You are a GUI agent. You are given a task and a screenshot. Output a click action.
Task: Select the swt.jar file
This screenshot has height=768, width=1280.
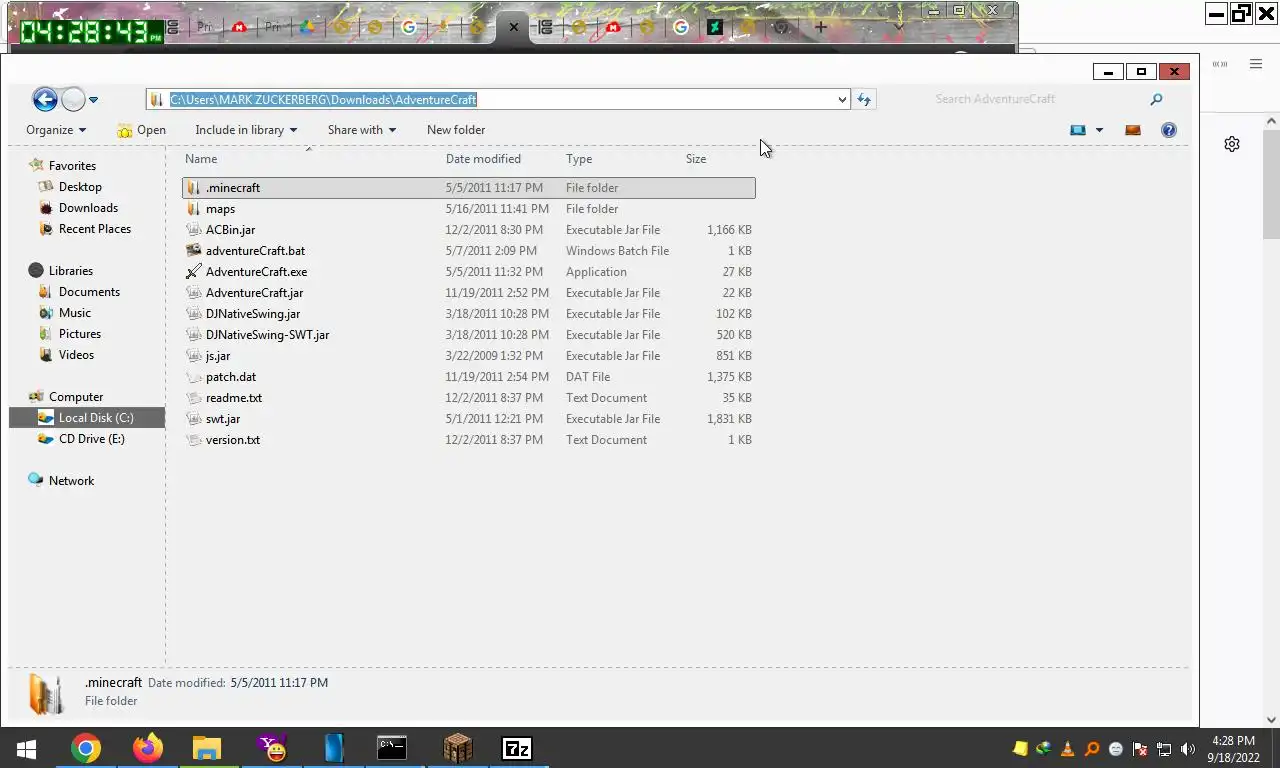click(468, 419)
